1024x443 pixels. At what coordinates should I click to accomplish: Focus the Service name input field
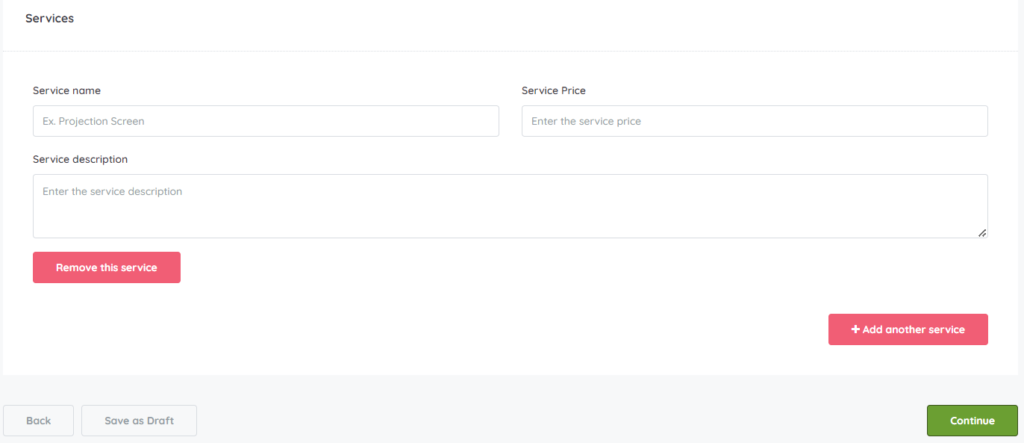click(x=265, y=121)
